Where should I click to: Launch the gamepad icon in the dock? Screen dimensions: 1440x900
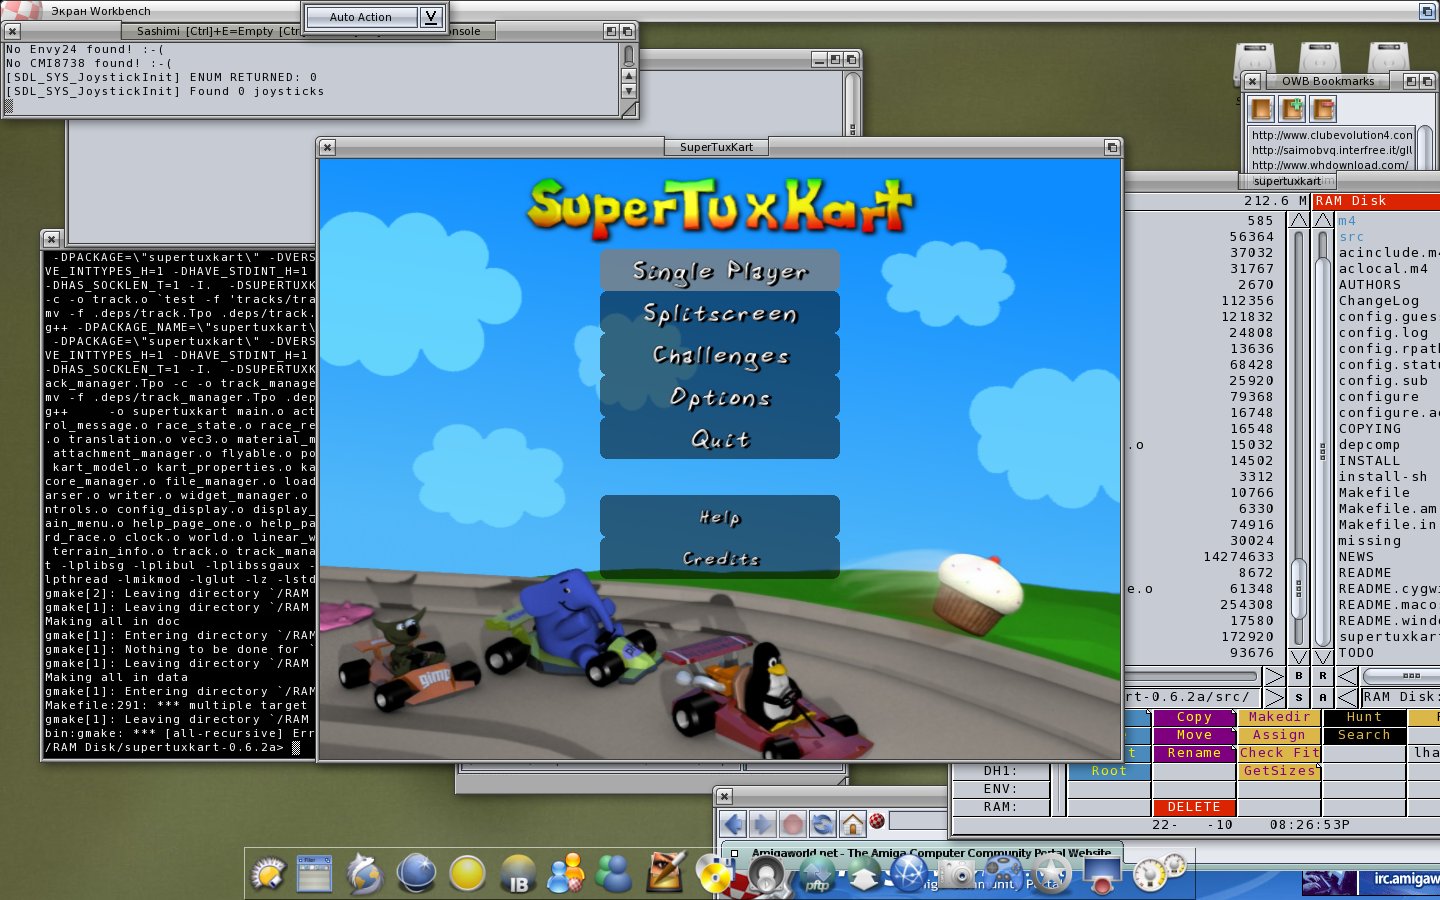coord(1004,874)
